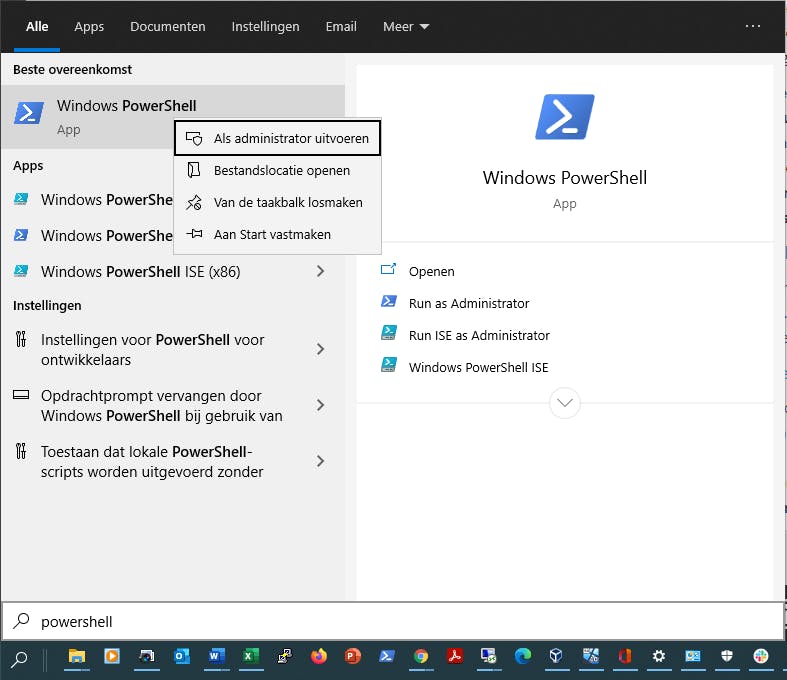Image resolution: width=787 pixels, height=680 pixels.
Task: Choose 'Als administrator uitvoeren' from context menu
Action: 278,138
